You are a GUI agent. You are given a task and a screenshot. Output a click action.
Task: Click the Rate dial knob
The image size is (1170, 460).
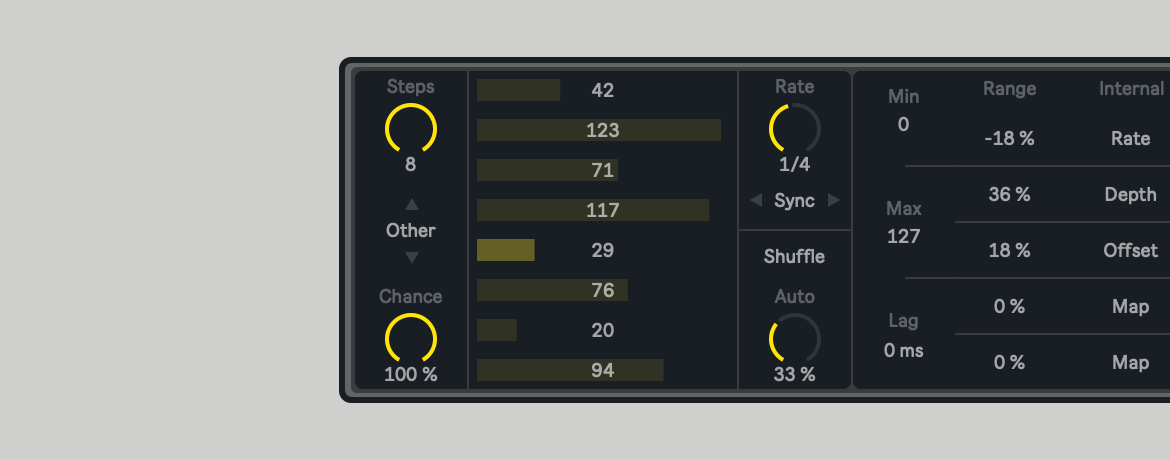pos(795,129)
